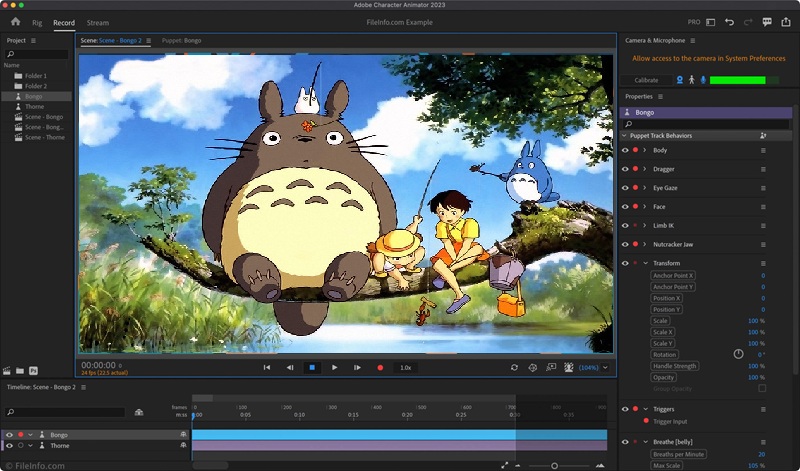Switch to the Record tab
The width and height of the screenshot is (800, 471).
[64, 23]
